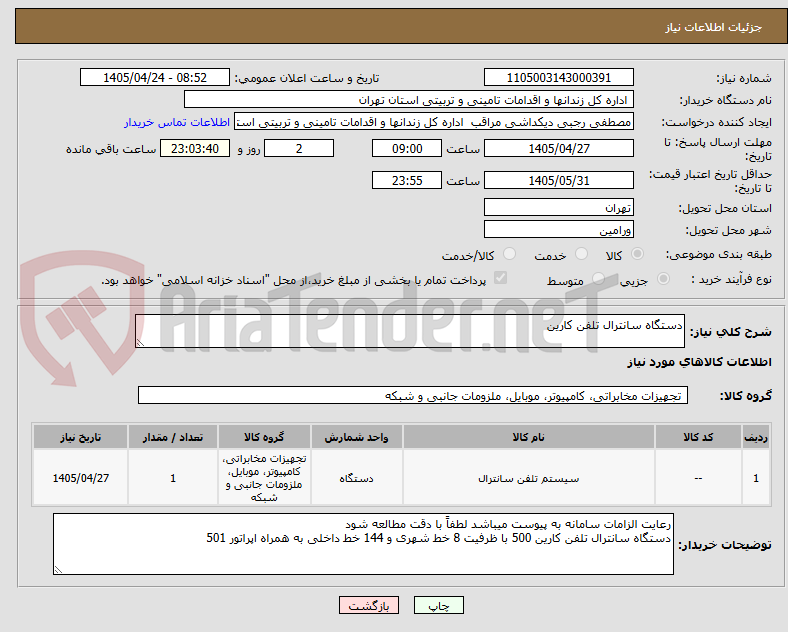The image size is (788, 632).
Task: Click the ردیف column header
Action: [x=755, y=437]
